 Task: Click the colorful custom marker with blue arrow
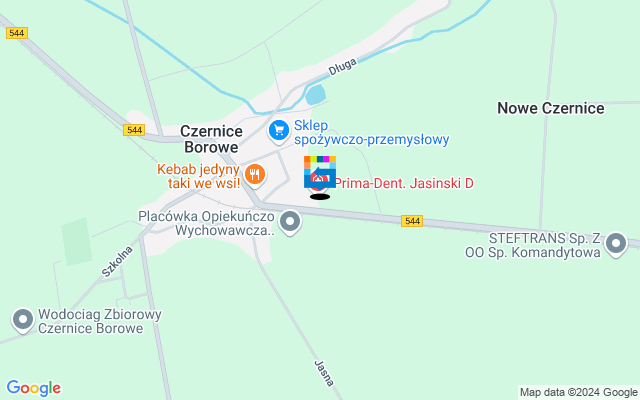(x=320, y=172)
